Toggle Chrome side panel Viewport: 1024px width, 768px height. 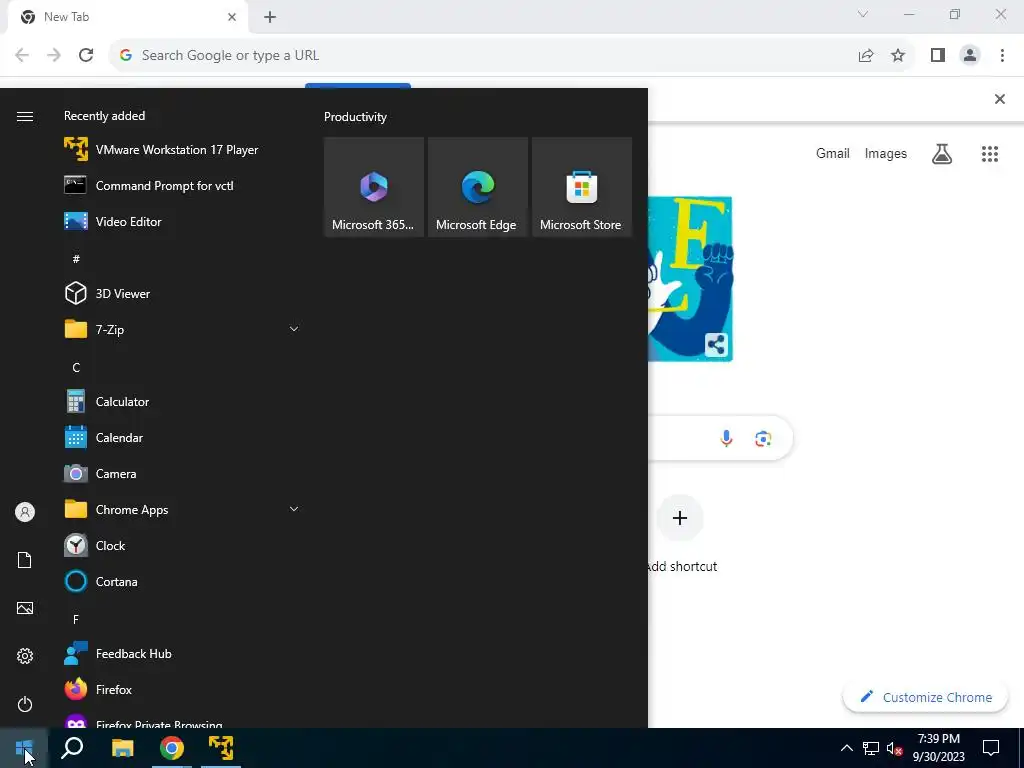coord(938,55)
